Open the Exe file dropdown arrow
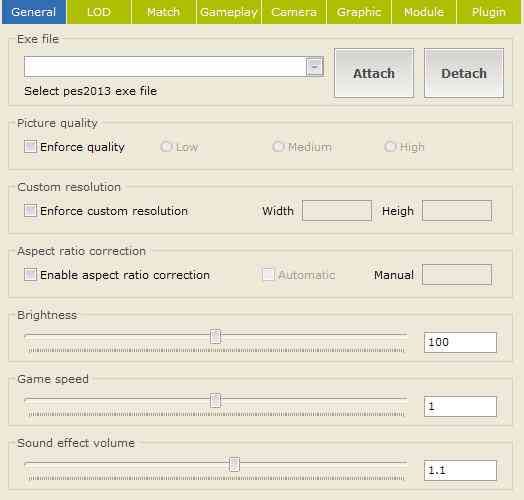This screenshot has height=500, width=524. (314, 67)
